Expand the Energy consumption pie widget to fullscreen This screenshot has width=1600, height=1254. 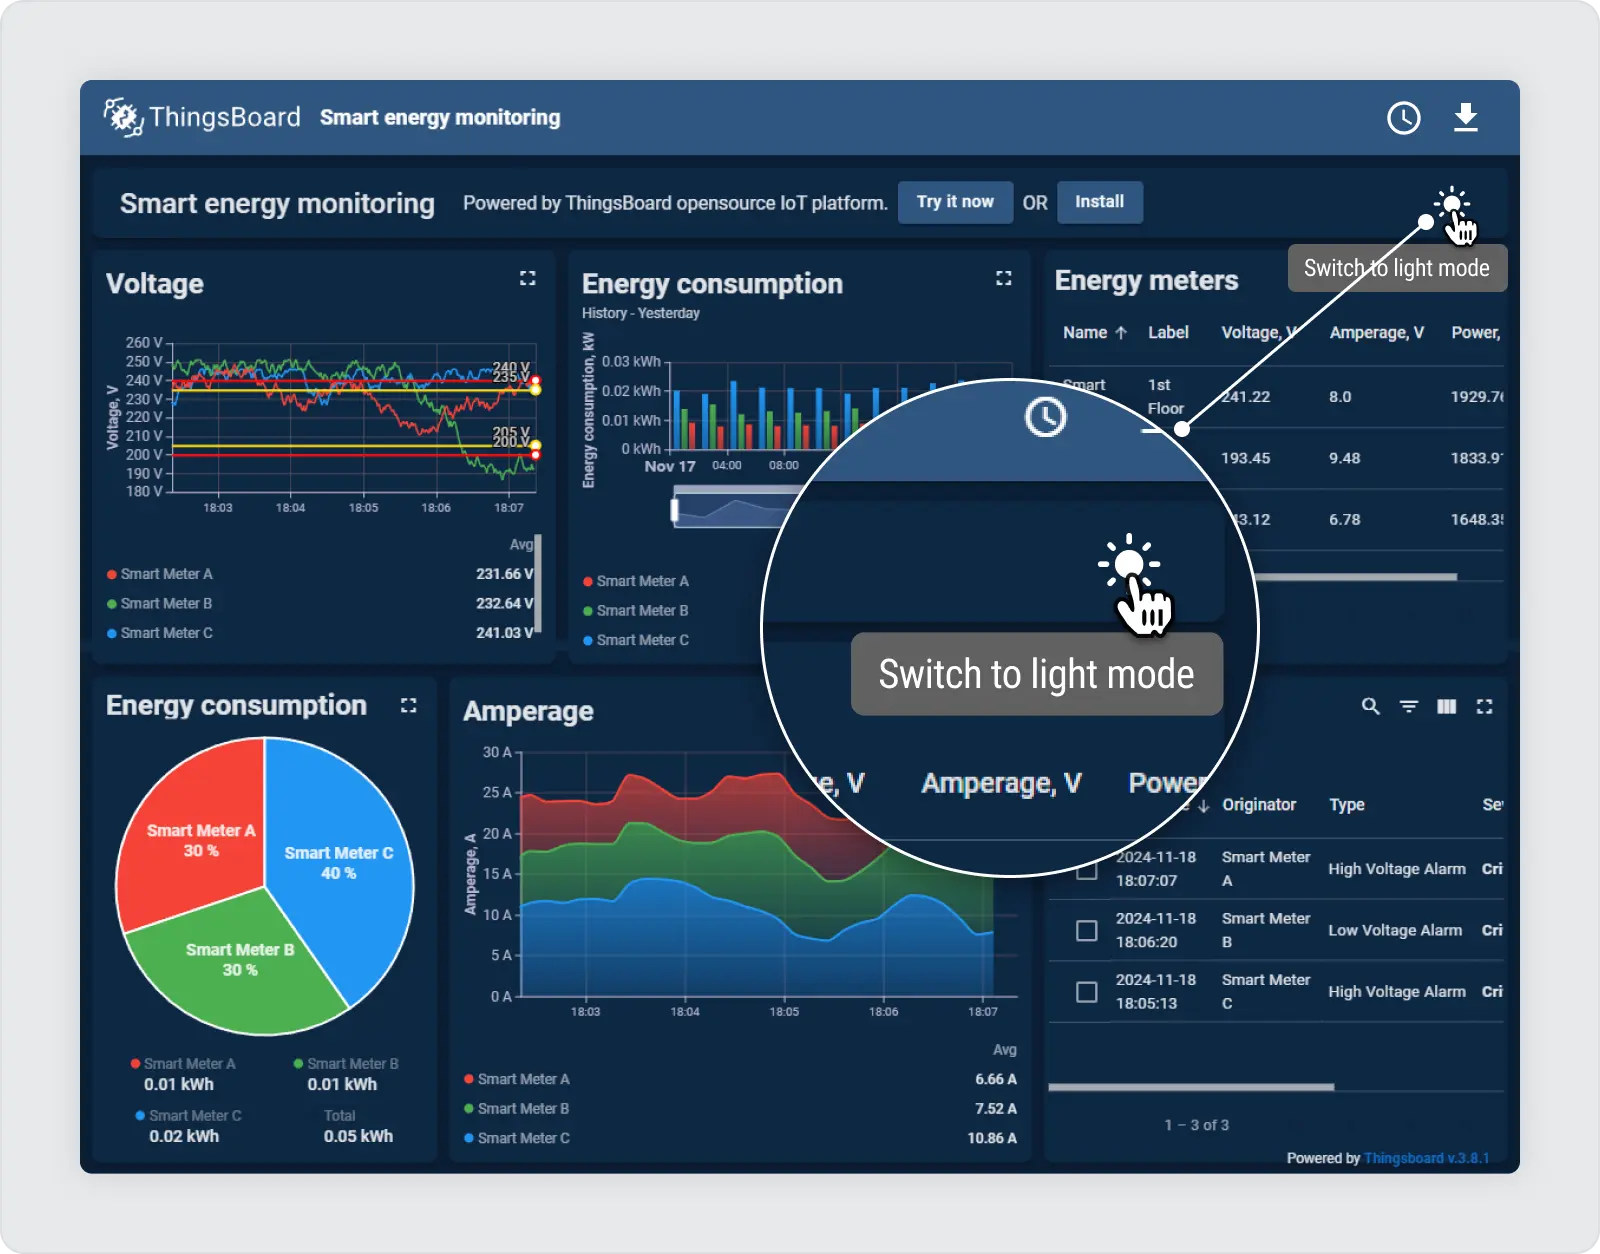point(409,705)
